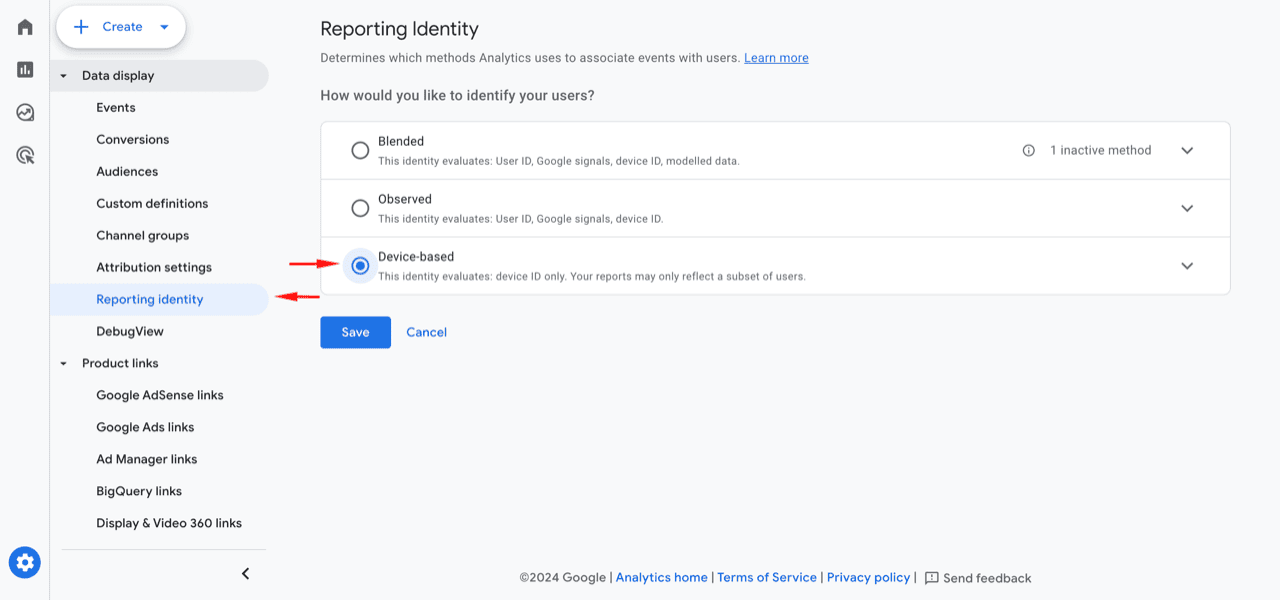Click 'How would you like to identify your users?' text
This screenshot has width=1280, height=600.
pyautogui.click(x=457, y=96)
